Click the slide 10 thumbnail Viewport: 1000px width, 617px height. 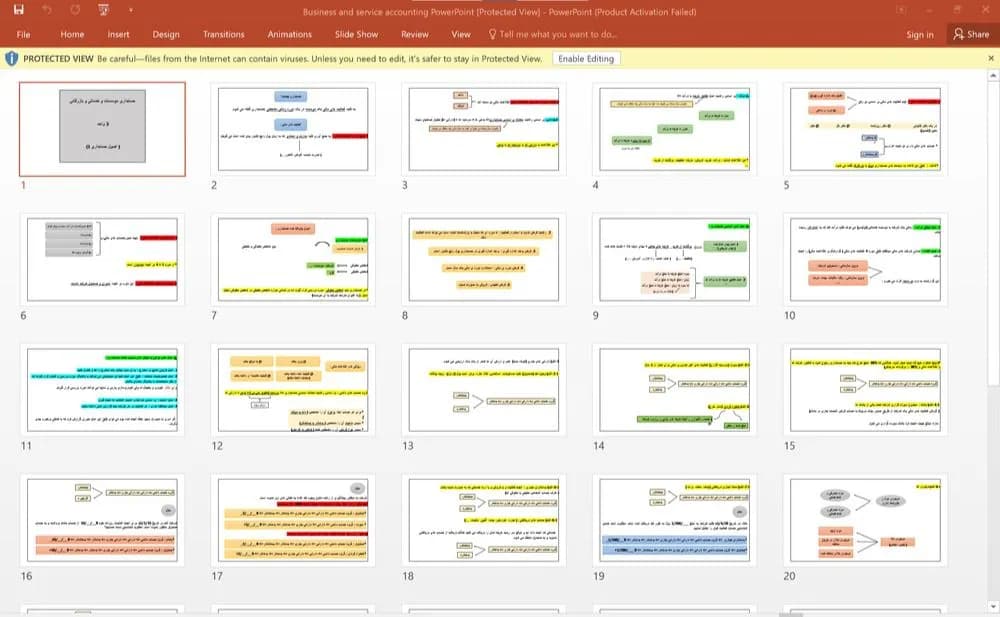[x=865, y=259]
